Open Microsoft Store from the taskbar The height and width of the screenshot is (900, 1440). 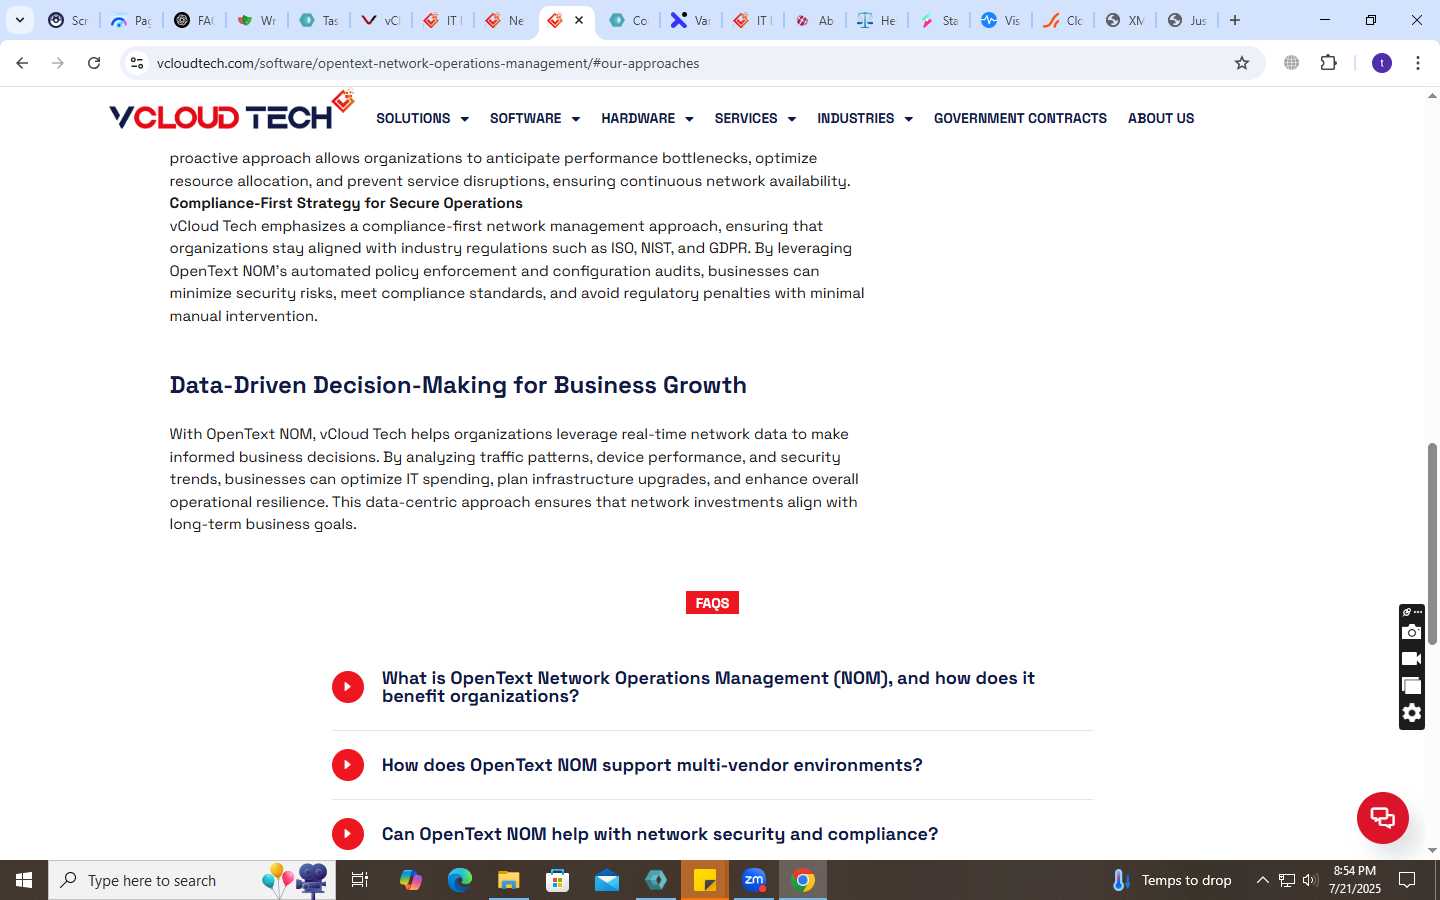tap(558, 880)
